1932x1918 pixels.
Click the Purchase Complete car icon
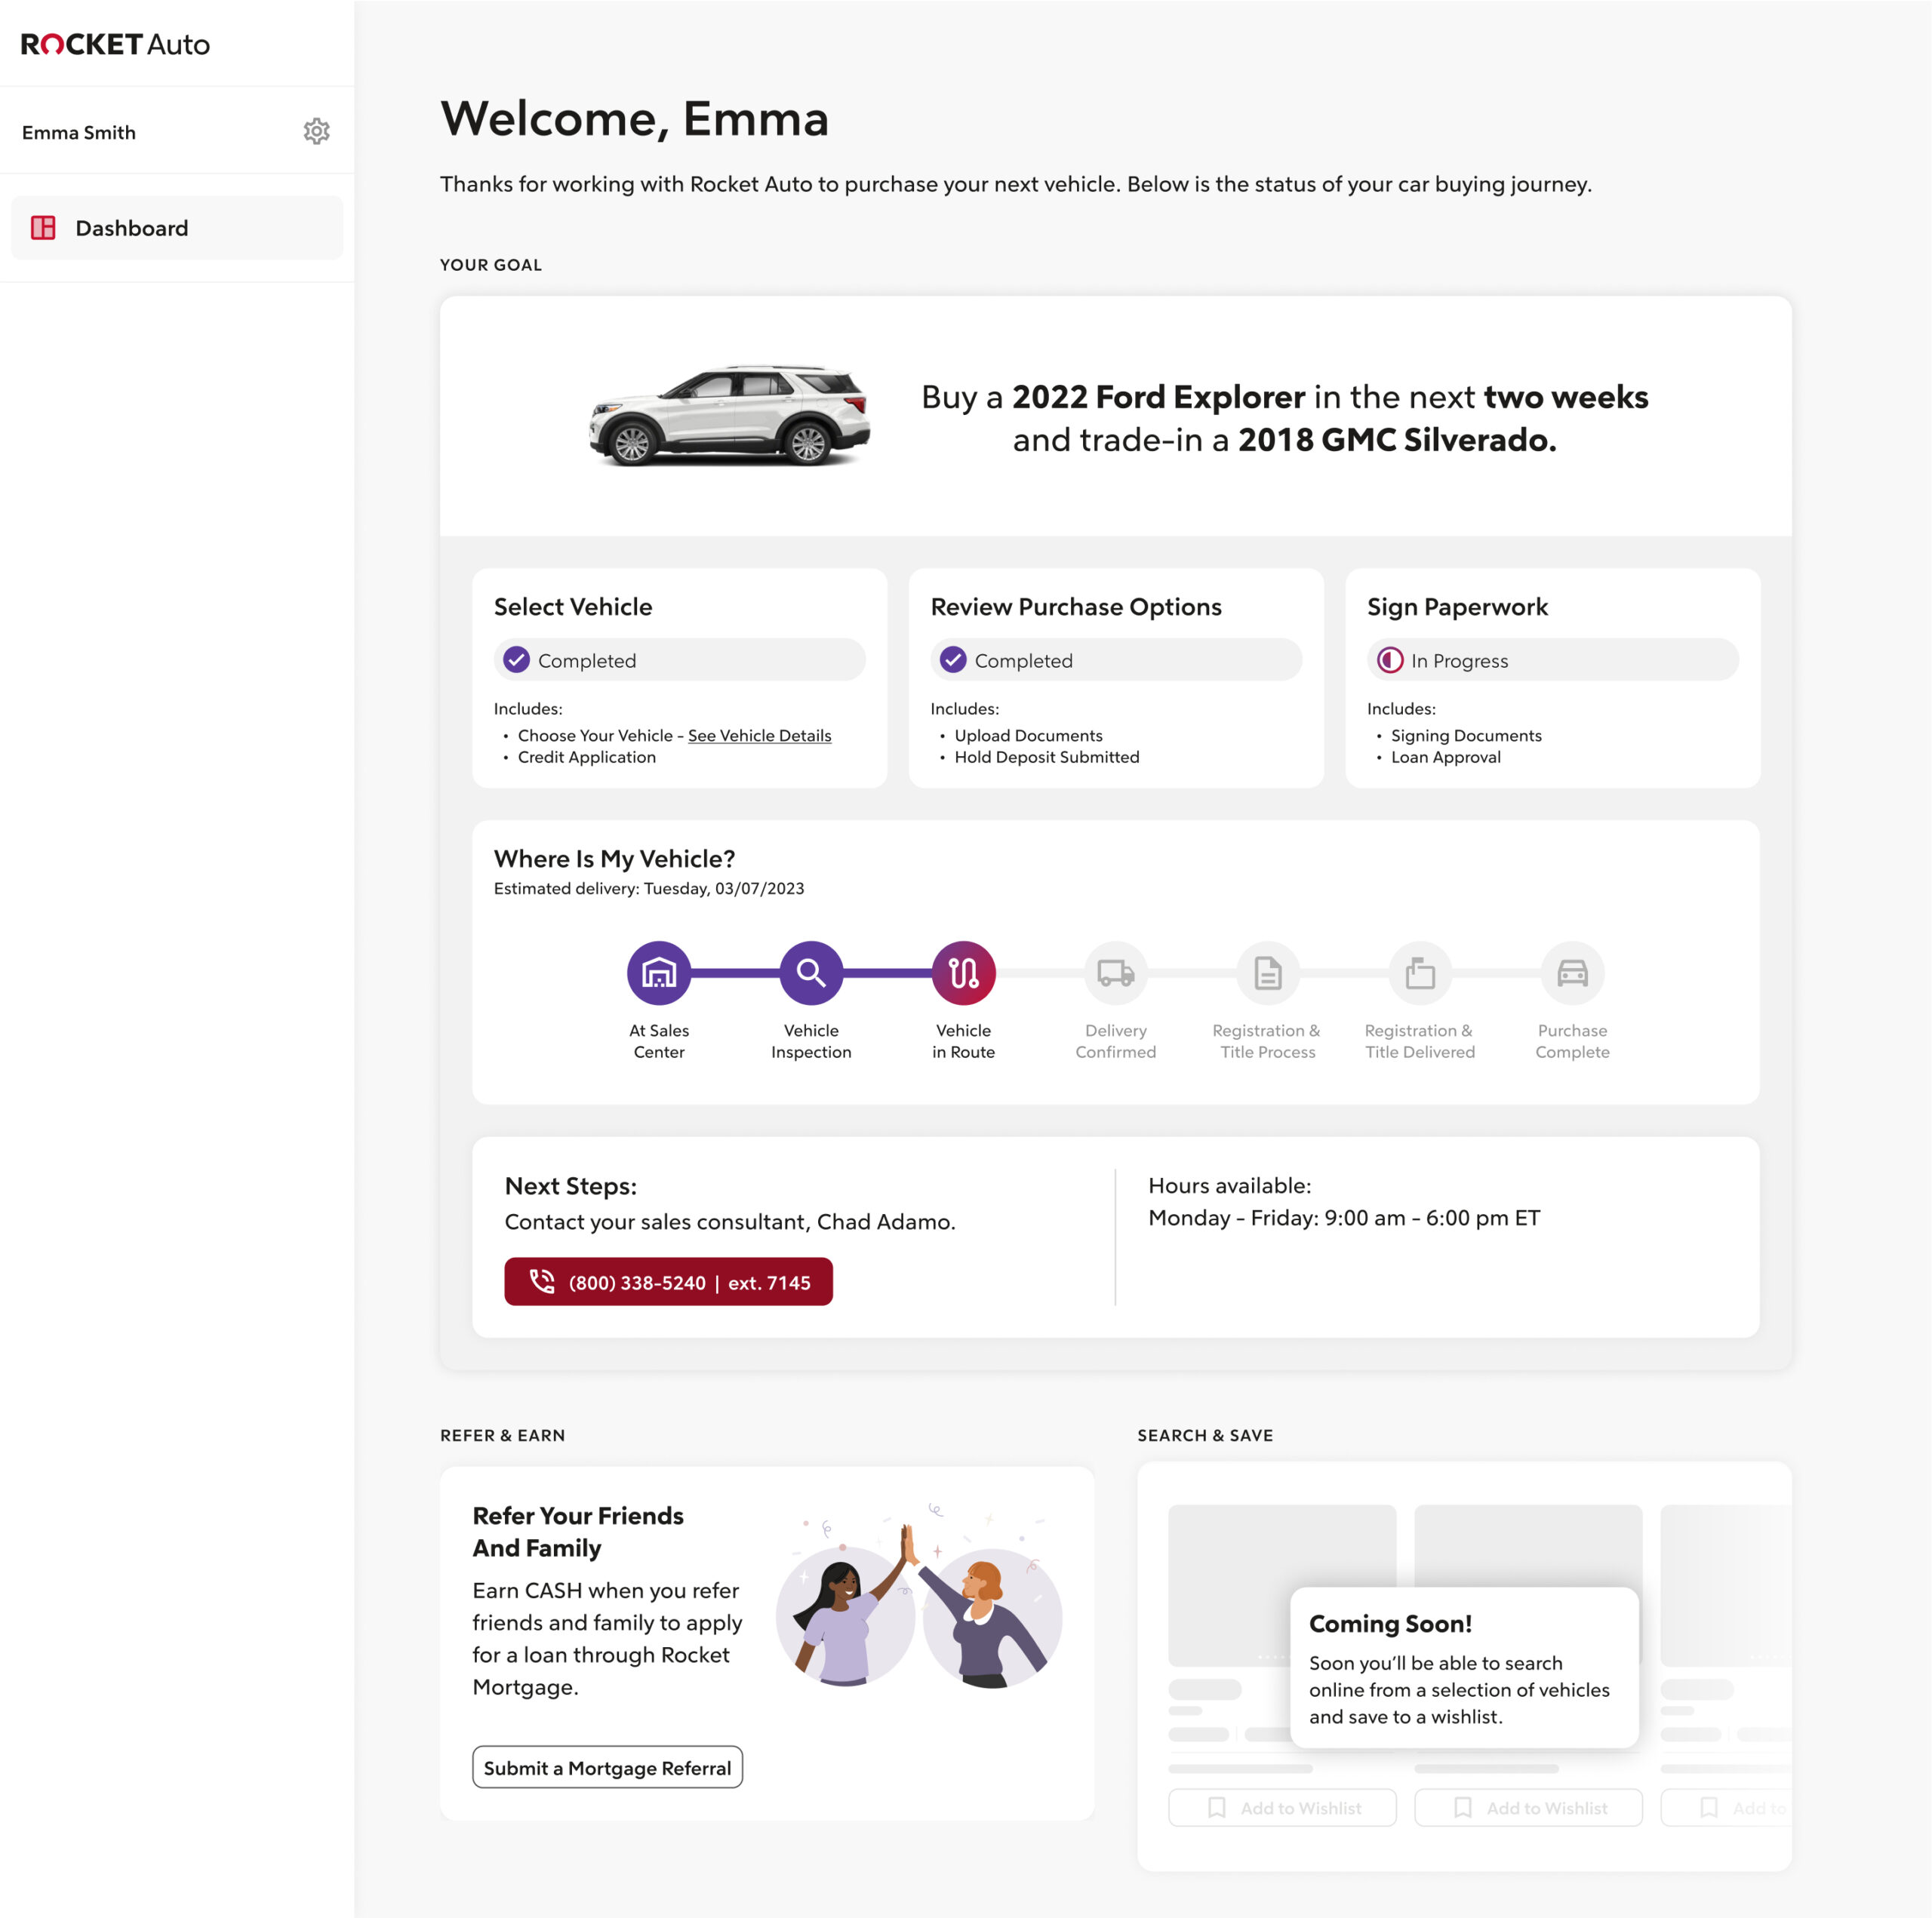point(1571,972)
